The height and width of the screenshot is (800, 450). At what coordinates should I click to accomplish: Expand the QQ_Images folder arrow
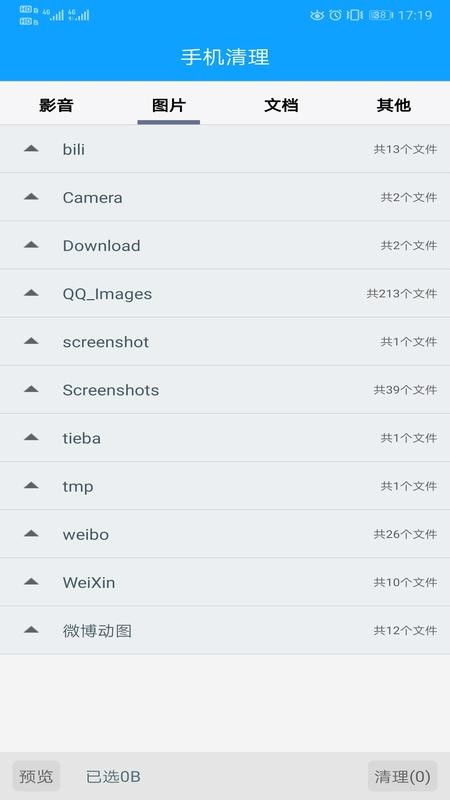(31, 293)
